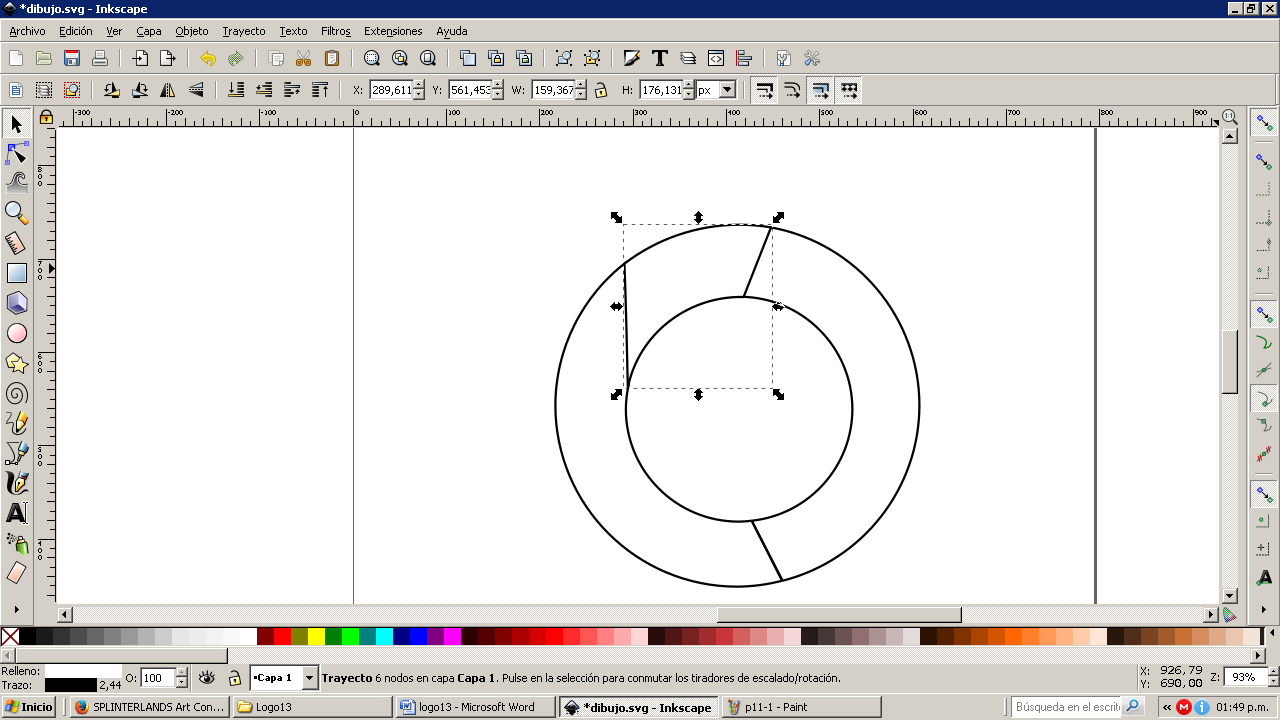Open the Windows Inicio start menu
1280x720 pixels.
tap(29, 707)
